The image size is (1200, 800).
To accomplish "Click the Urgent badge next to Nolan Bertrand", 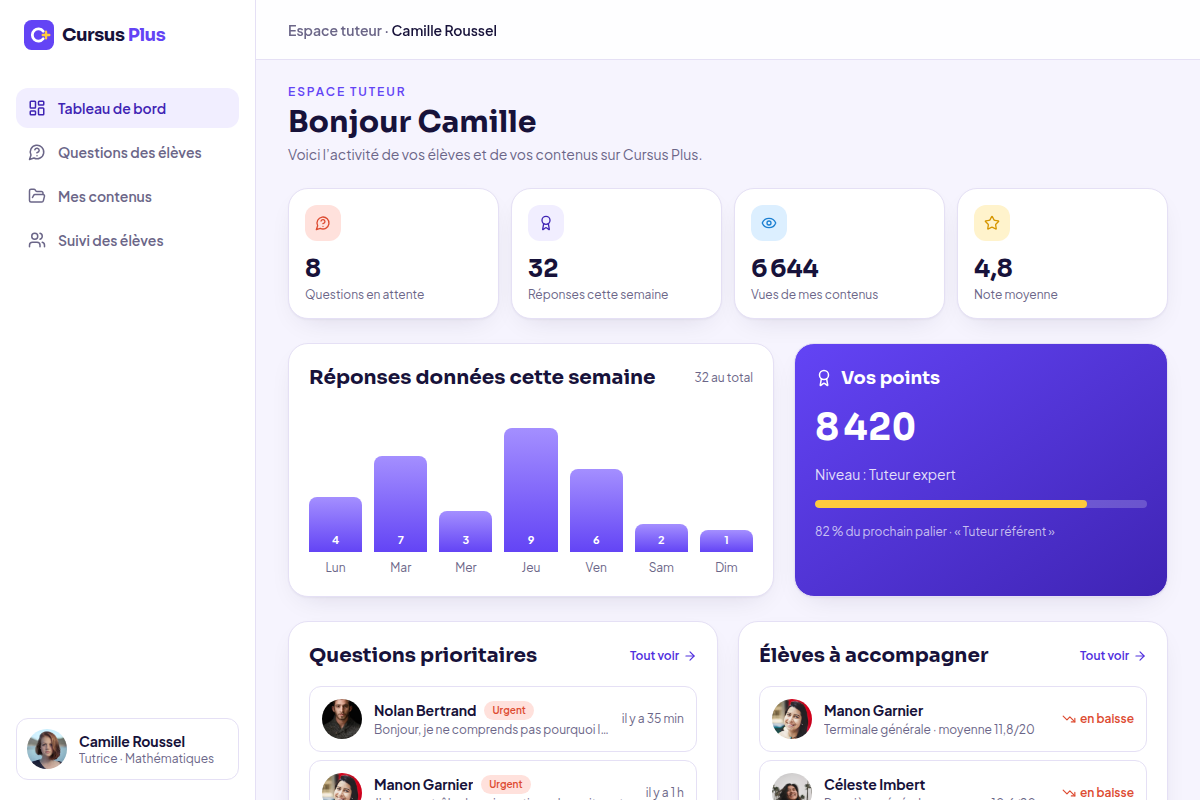I will click(509, 710).
